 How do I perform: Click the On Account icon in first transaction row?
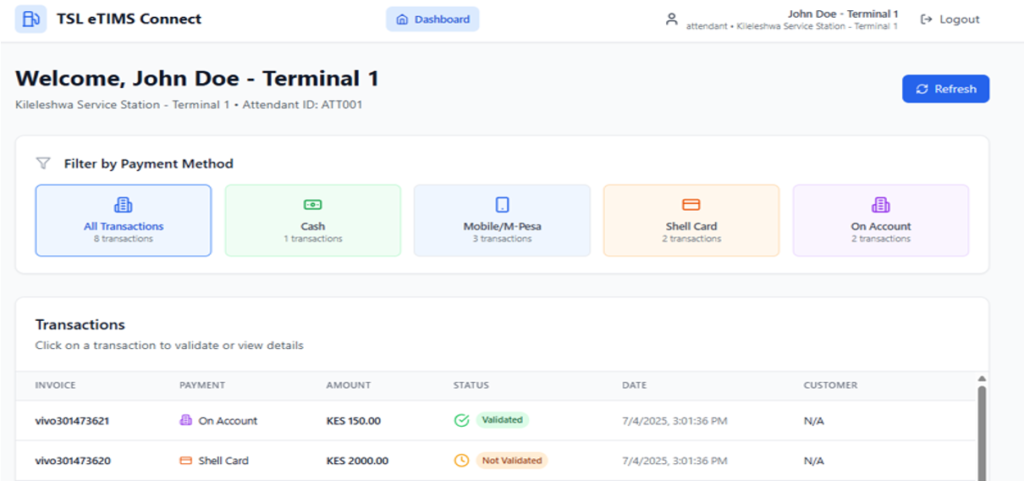pos(185,420)
